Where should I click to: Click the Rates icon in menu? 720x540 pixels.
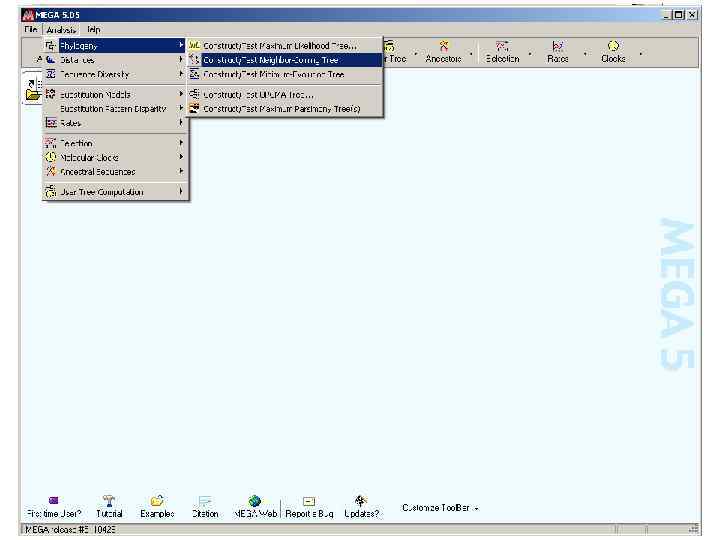click(x=51, y=123)
